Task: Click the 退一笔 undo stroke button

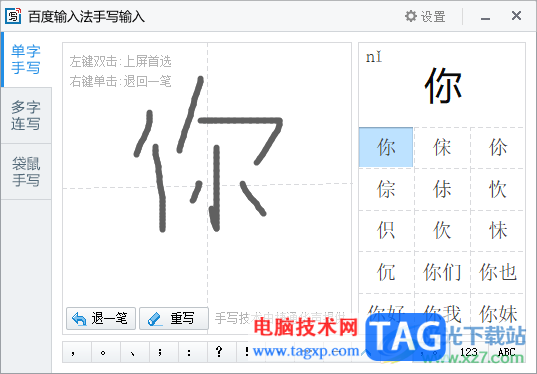Action: pos(101,319)
